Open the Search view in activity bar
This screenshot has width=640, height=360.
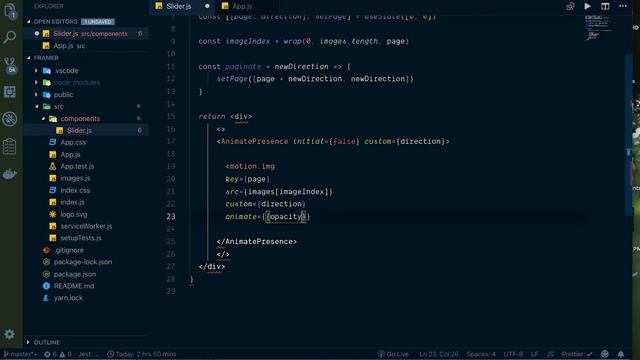pos(9,38)
